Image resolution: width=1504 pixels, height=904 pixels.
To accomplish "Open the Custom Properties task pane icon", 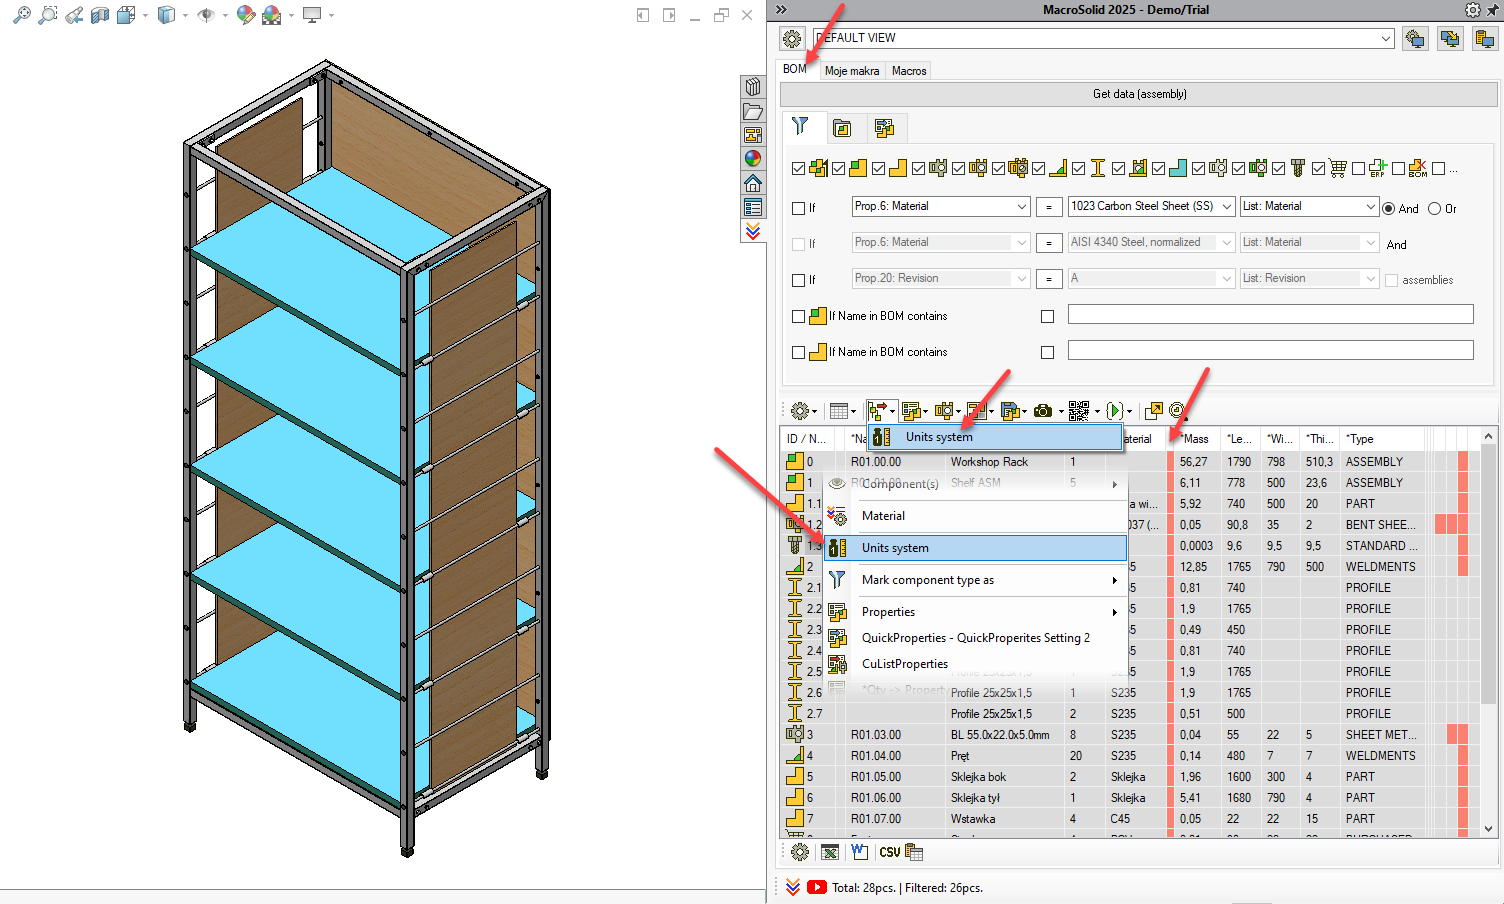I will (x=753, y=207).
